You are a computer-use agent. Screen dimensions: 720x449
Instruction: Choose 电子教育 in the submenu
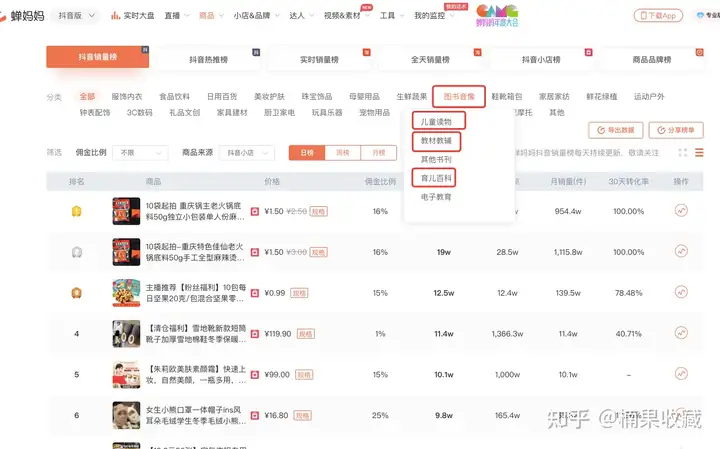click(436, 197)
